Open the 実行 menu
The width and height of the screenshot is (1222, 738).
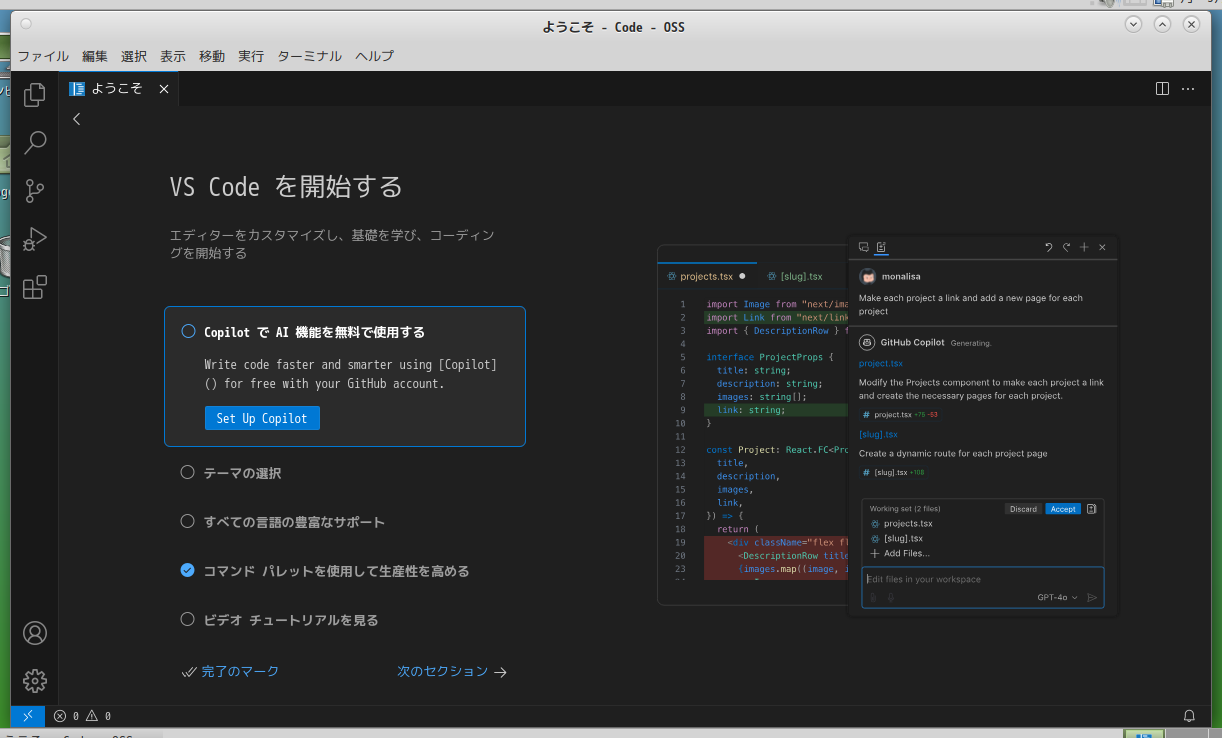pos(251,56)
